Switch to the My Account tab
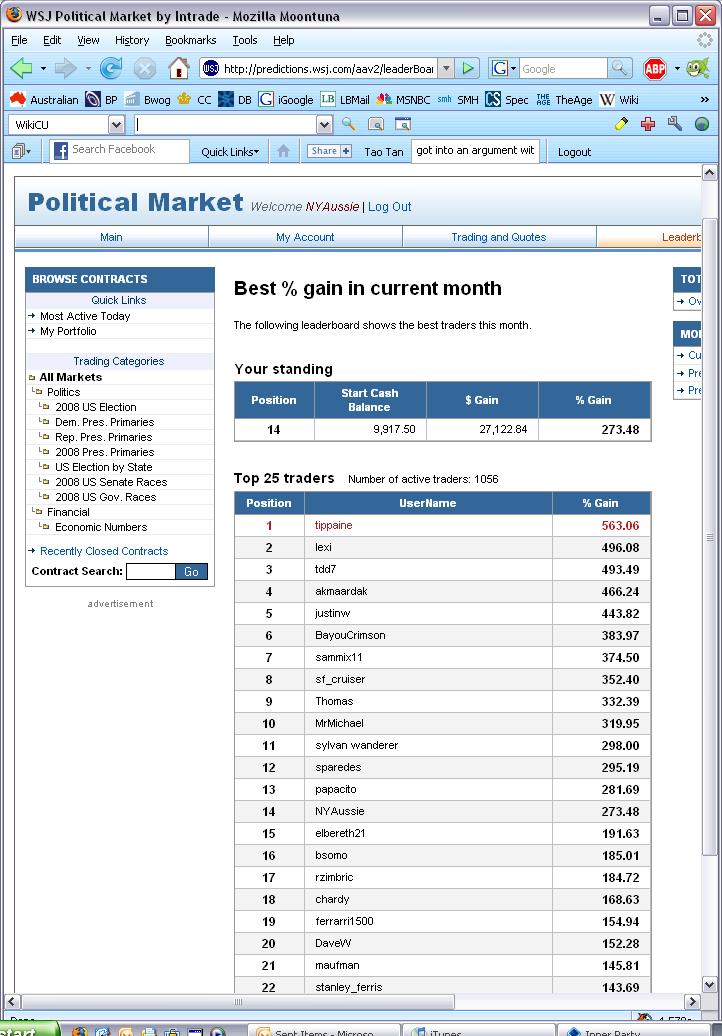722x1036 pixels. (305, 237)
